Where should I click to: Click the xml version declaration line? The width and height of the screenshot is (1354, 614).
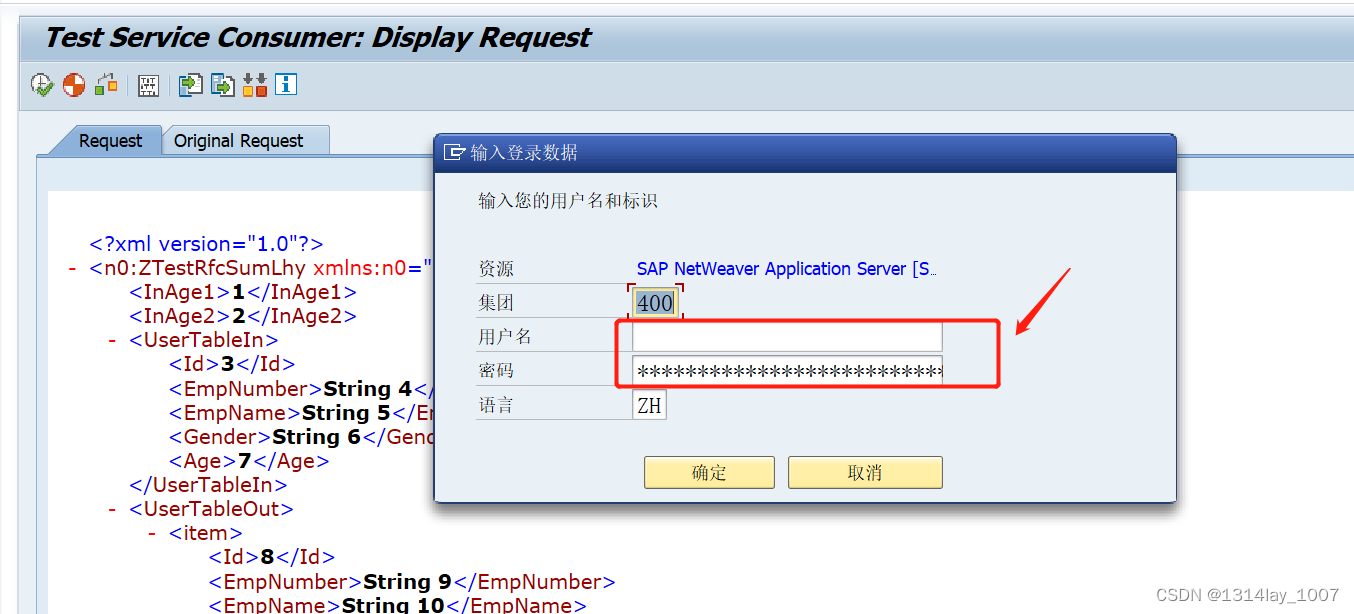[206, 244]
